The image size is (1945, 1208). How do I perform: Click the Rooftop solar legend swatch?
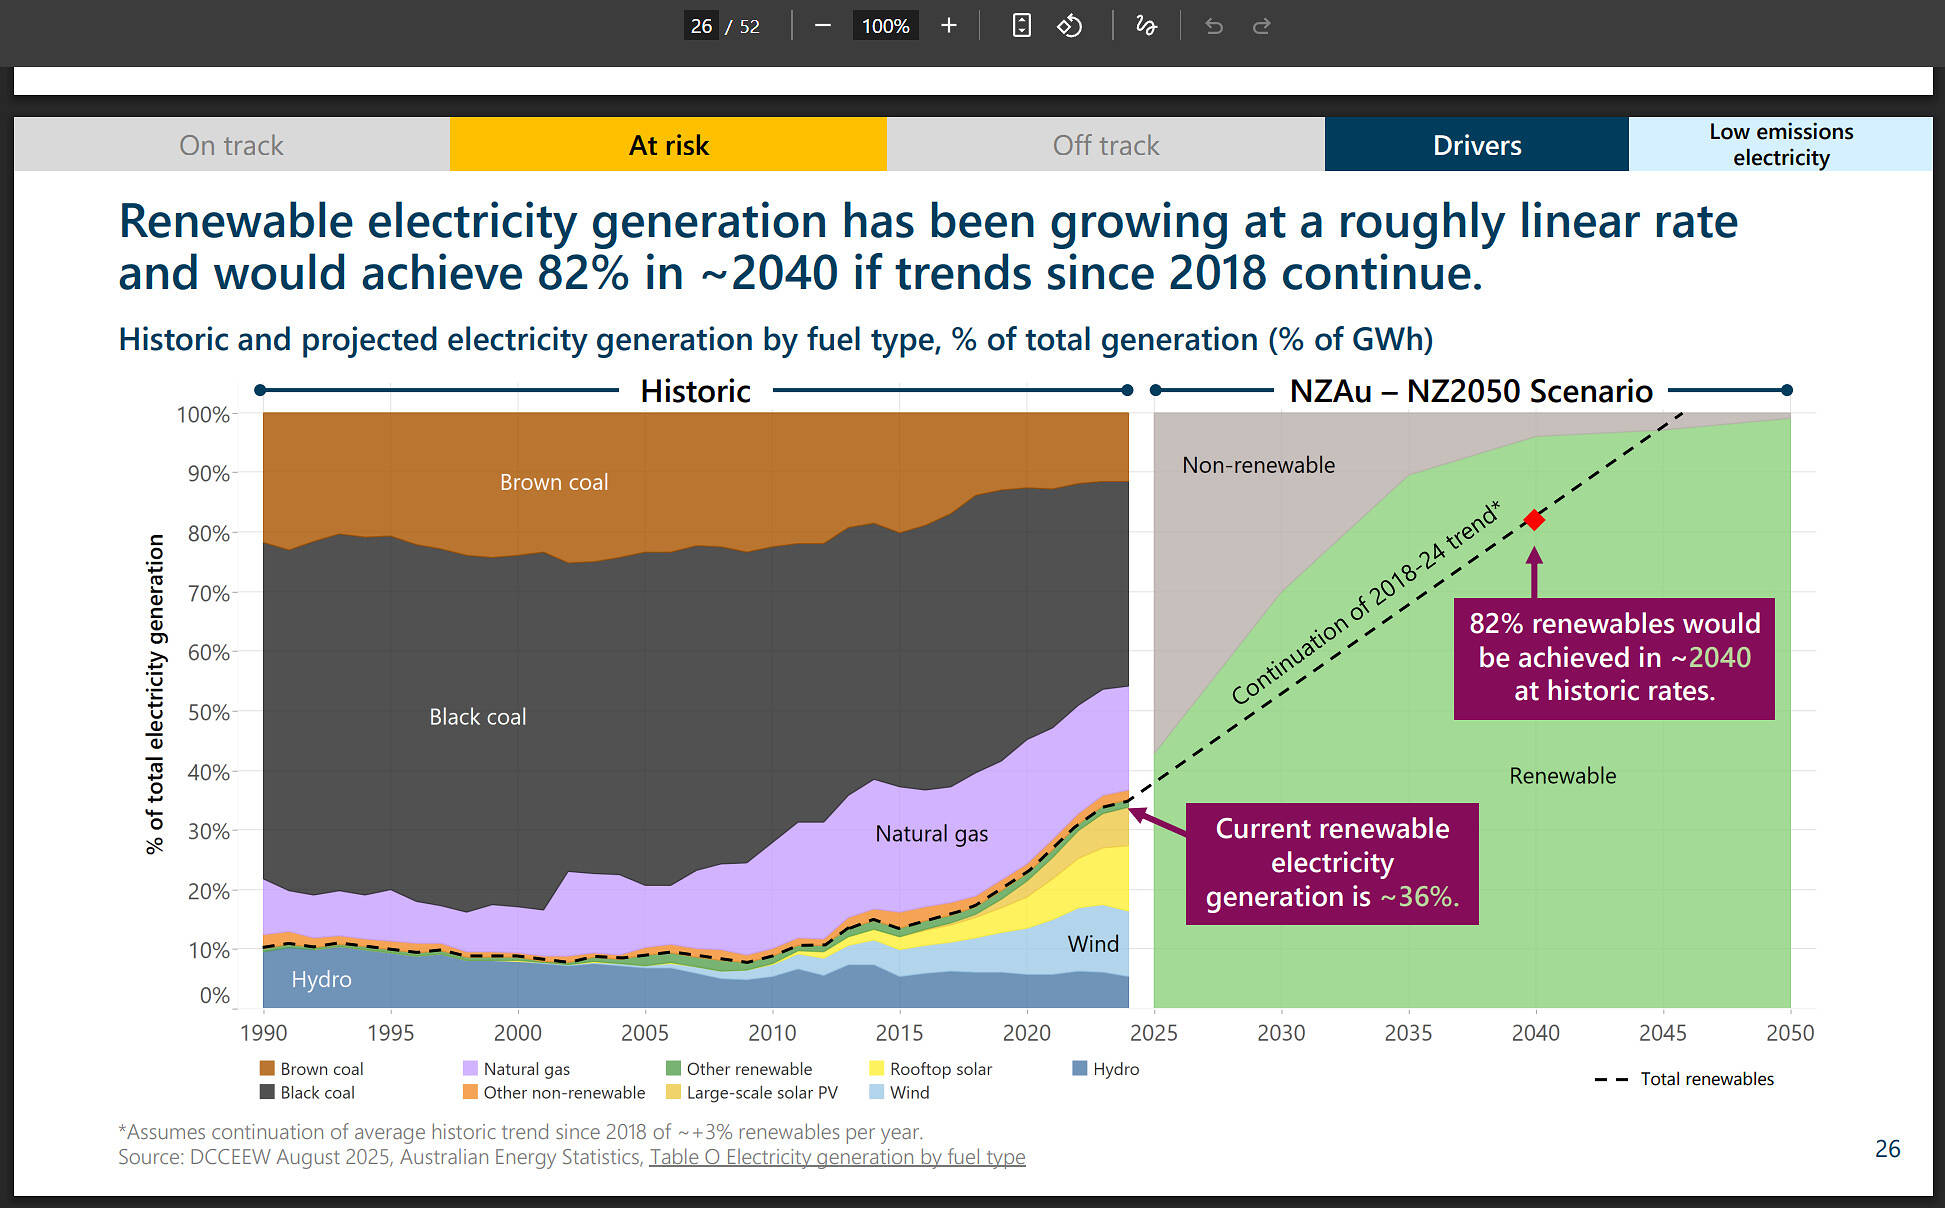point(877,1068)
